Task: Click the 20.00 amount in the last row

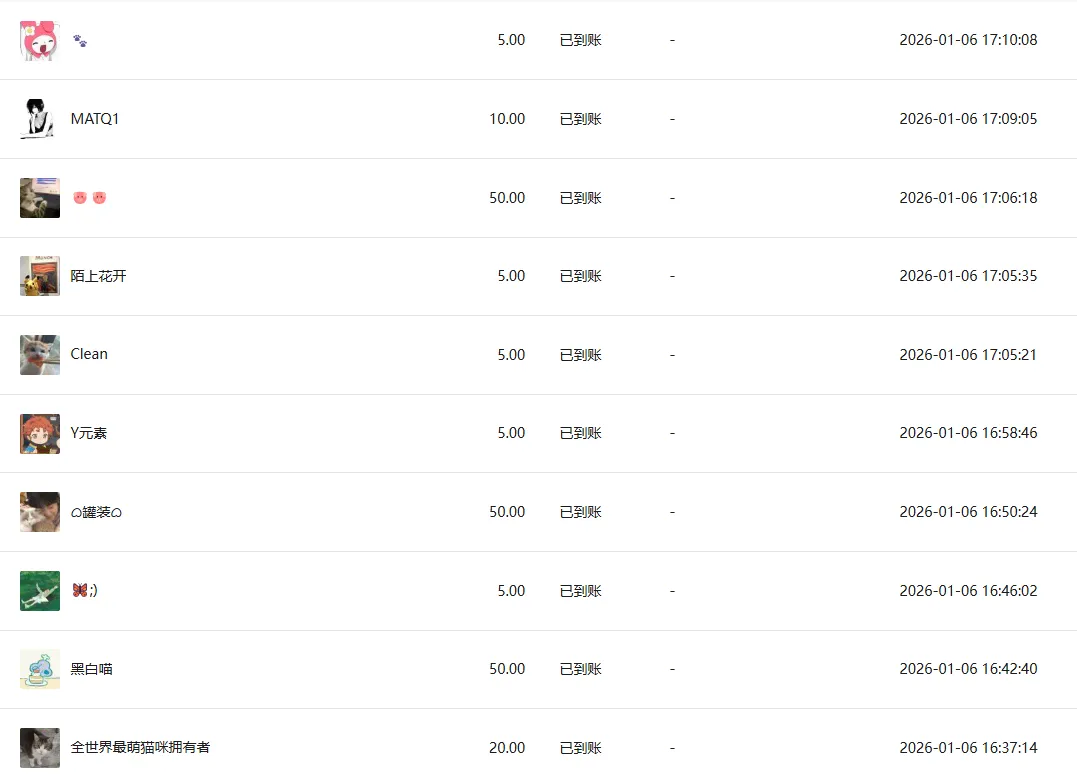Action: pyautogui.click(x=507, y=747)
